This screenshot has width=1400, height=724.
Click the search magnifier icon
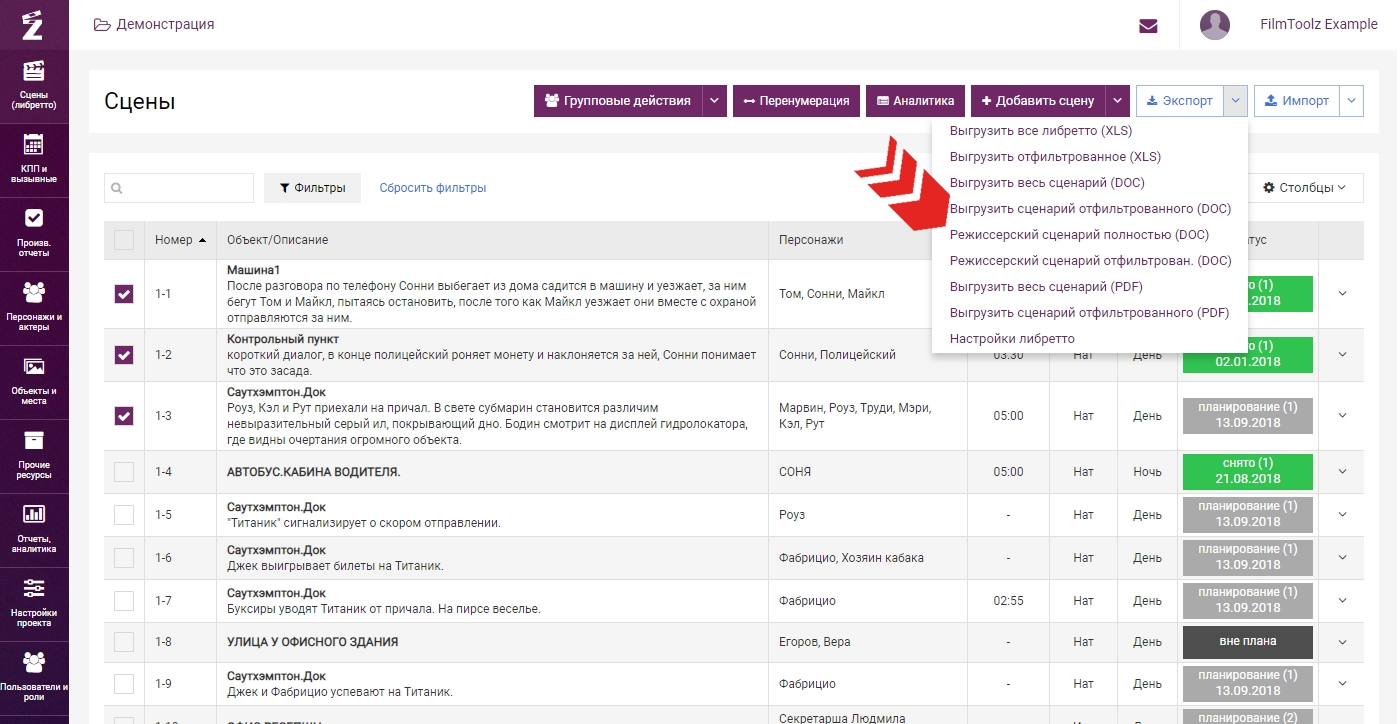118,188
